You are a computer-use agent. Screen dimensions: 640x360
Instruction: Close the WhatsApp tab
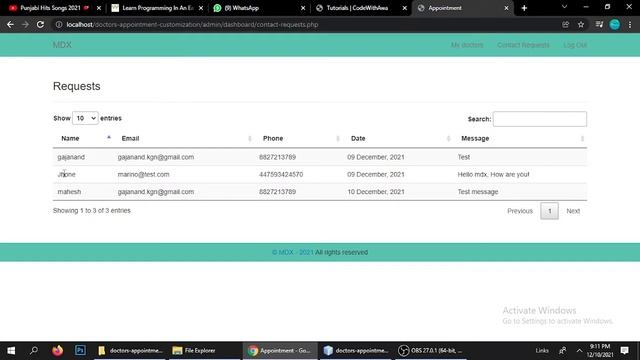click(x=303, y=8)
